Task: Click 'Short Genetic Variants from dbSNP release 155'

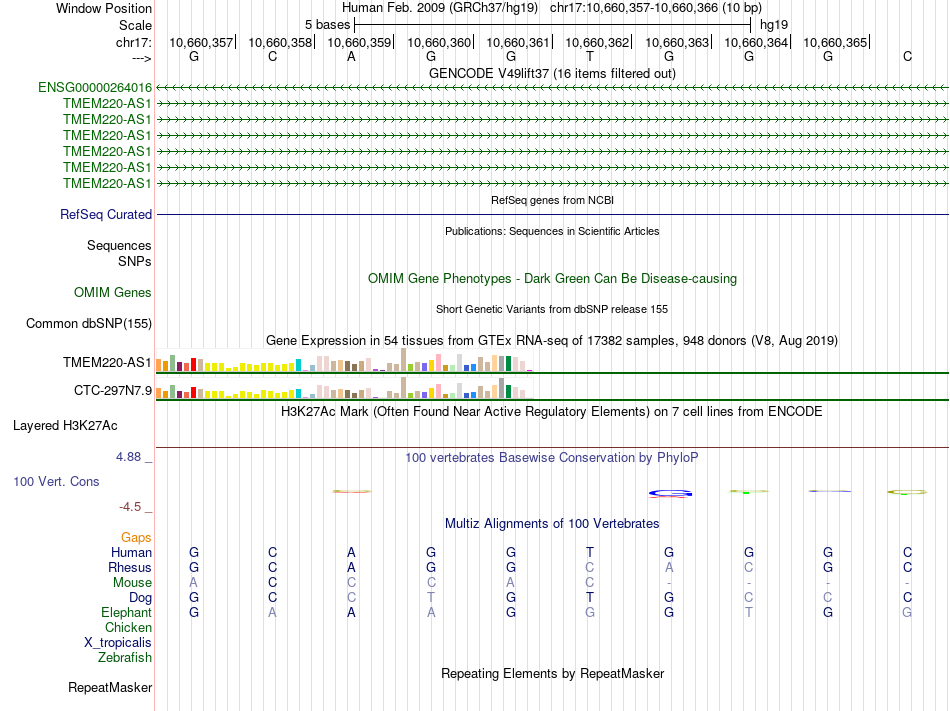Action: point(552,309)
